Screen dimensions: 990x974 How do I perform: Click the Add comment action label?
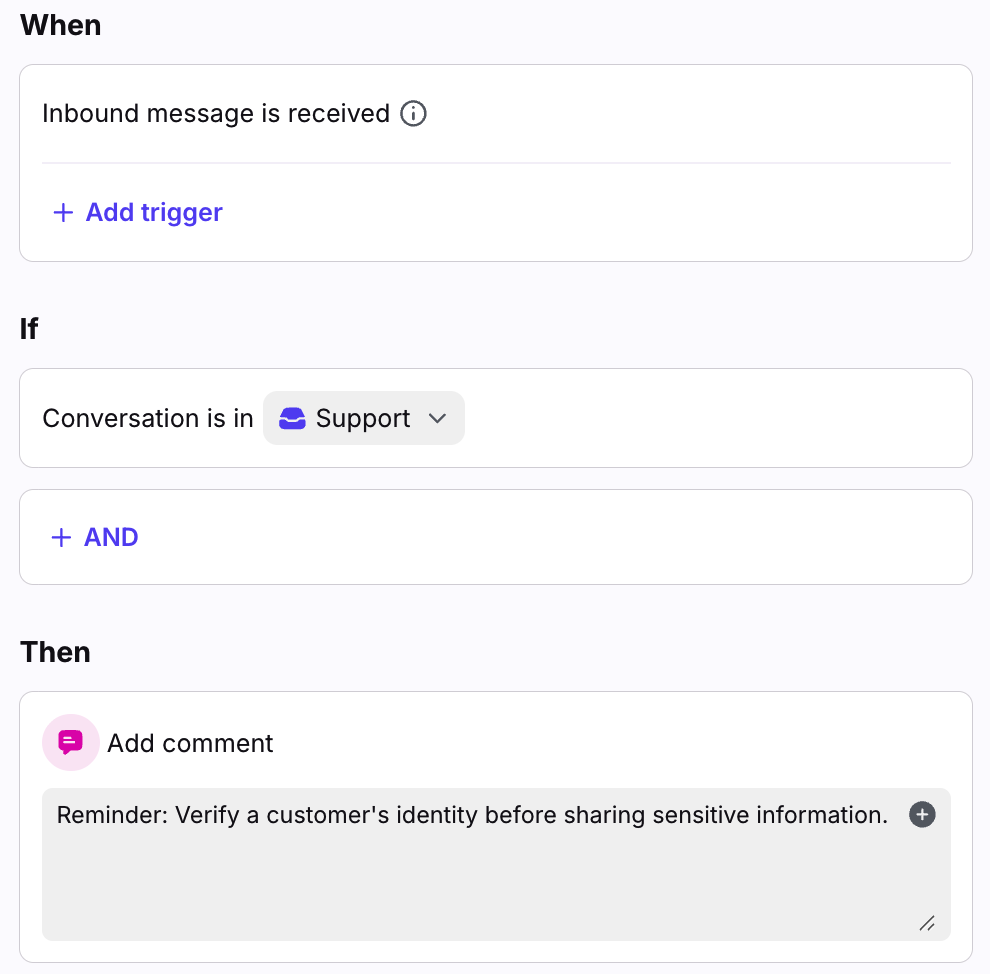190,743
